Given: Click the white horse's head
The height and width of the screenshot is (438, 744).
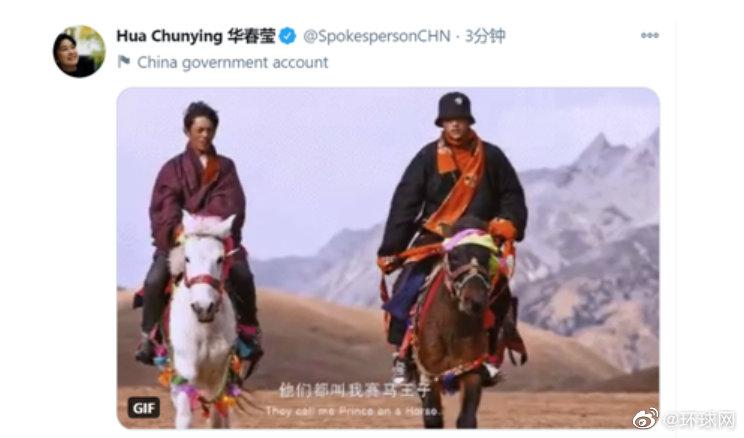Looking at the screenshot, I should tap(205, 266).
